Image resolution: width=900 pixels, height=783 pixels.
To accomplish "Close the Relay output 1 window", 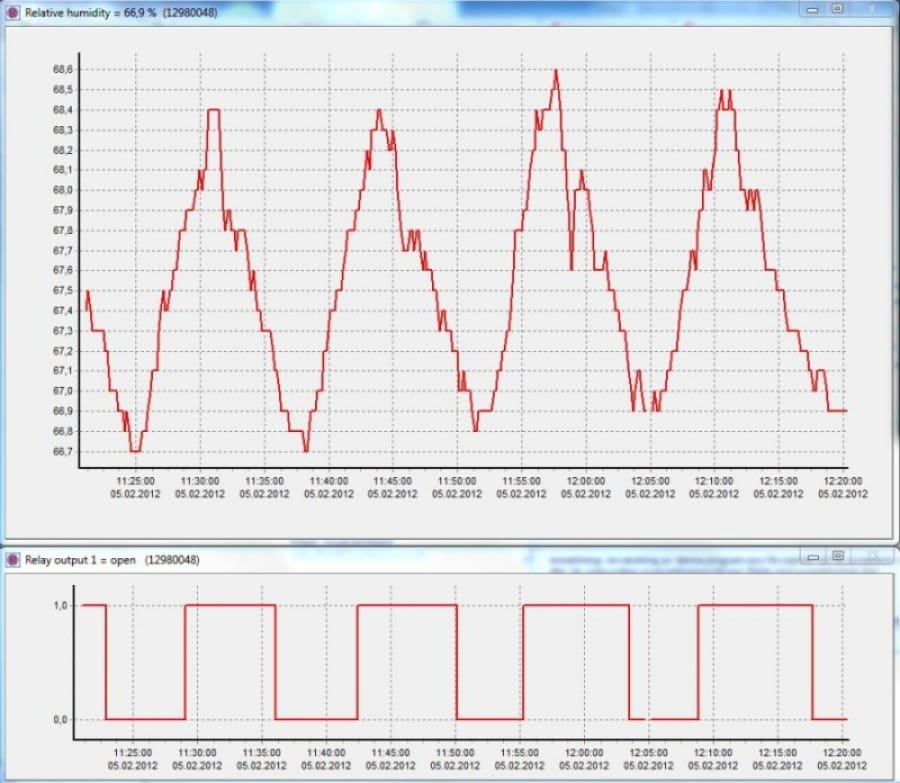I will [872, 555].
